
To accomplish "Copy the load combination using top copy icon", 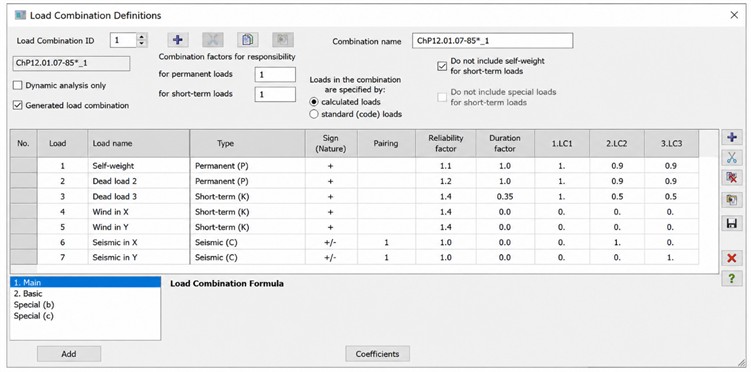I will coord(248,40).
